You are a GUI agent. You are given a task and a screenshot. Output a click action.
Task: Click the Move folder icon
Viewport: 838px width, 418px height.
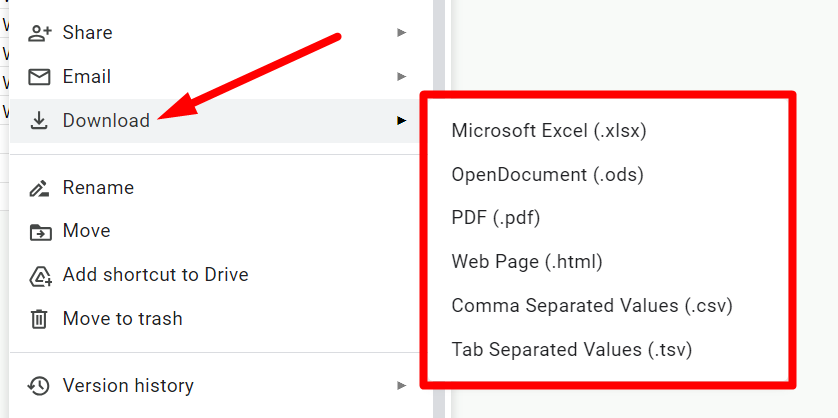tap(39, 232)
